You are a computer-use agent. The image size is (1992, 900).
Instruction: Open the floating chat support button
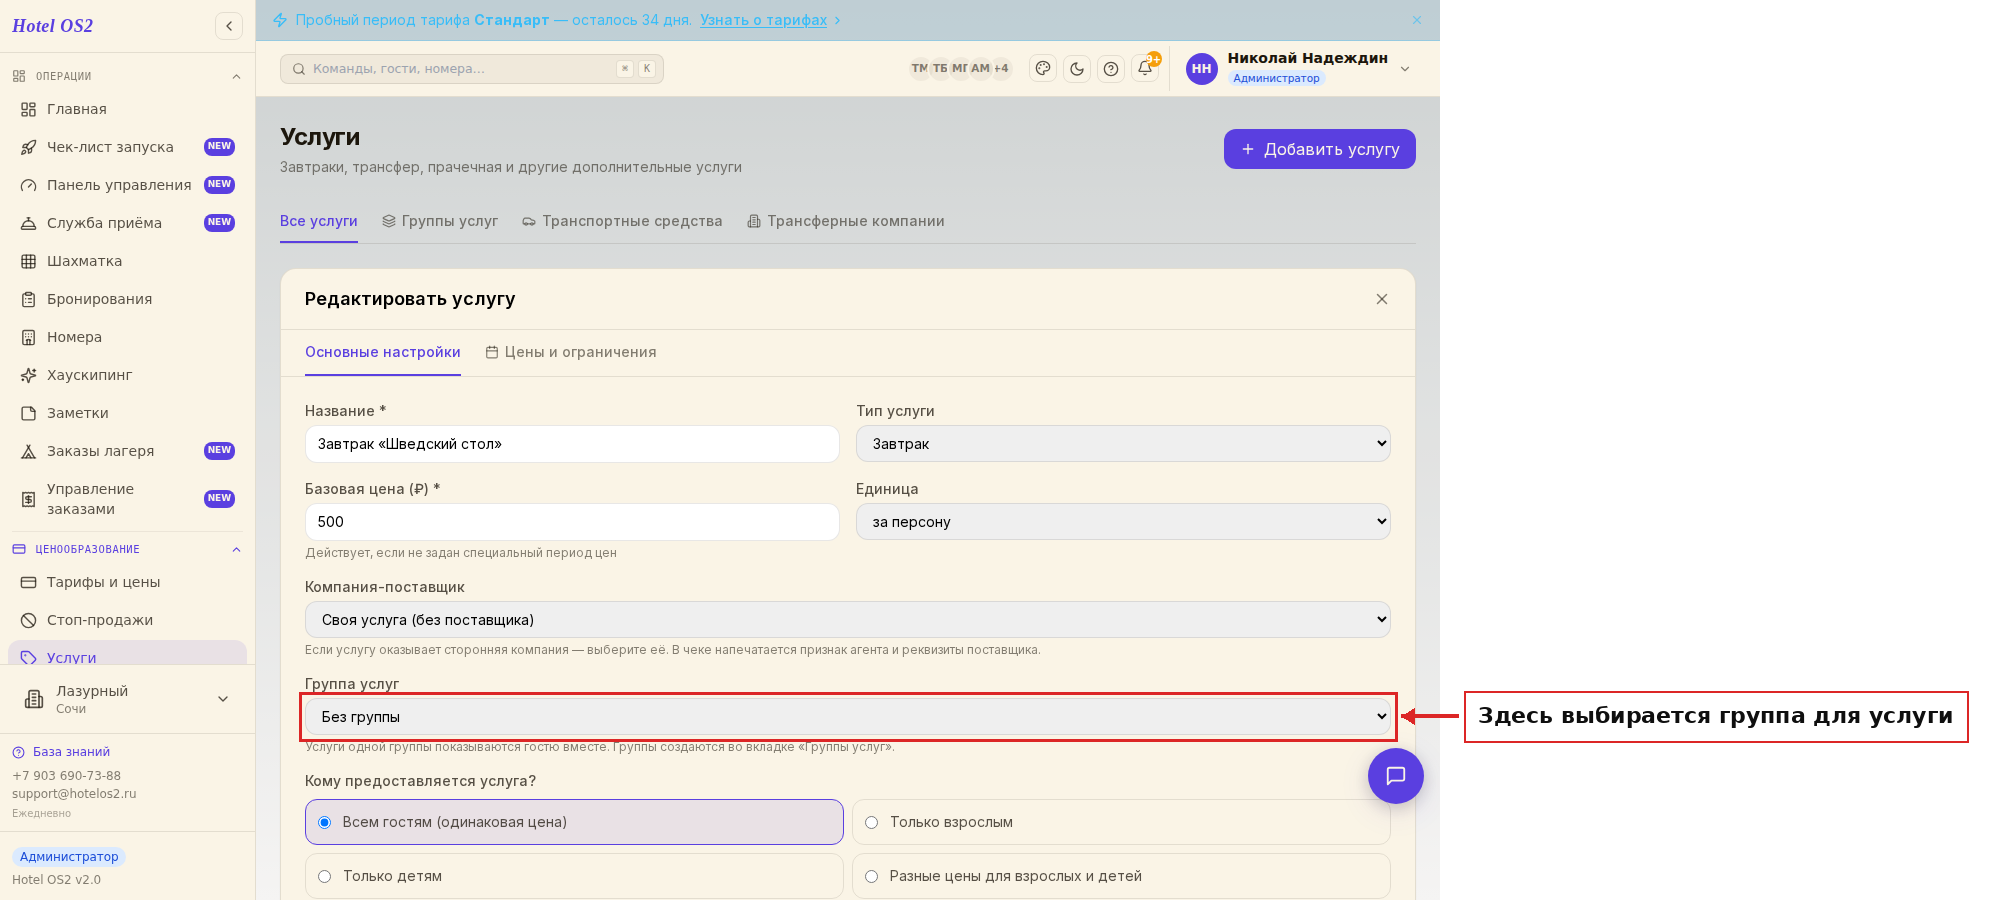(1396, 776)
